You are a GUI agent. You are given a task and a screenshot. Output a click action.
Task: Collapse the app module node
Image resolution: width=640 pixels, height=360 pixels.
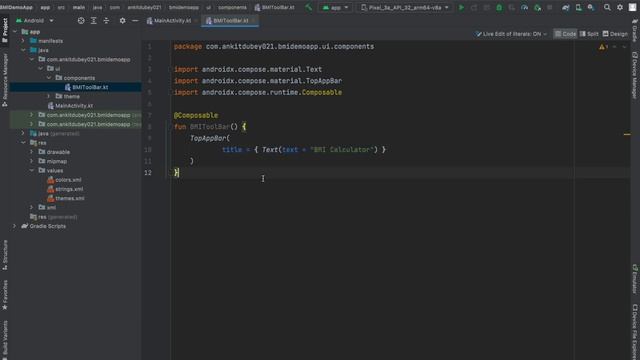click(15, 31)
